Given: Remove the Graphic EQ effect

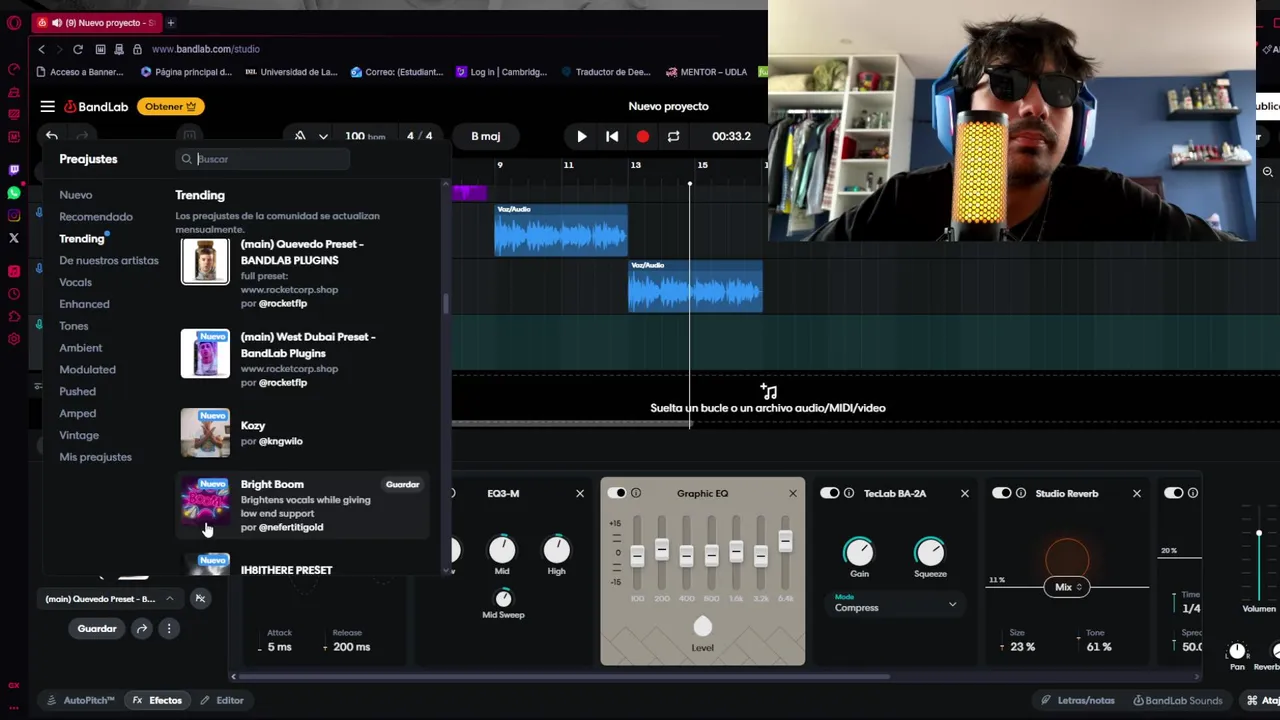Looking at the screenshot, I should click(x=793, y=493).
